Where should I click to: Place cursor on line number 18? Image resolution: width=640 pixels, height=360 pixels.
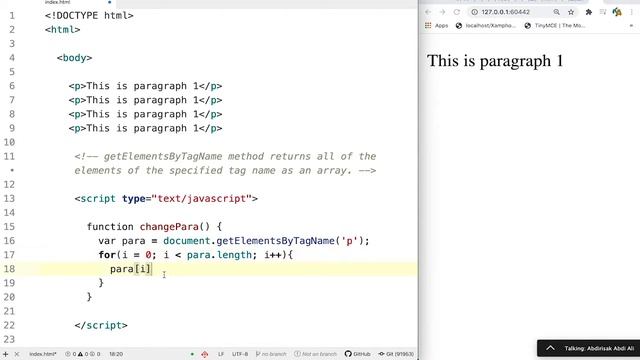click(9, 269)
